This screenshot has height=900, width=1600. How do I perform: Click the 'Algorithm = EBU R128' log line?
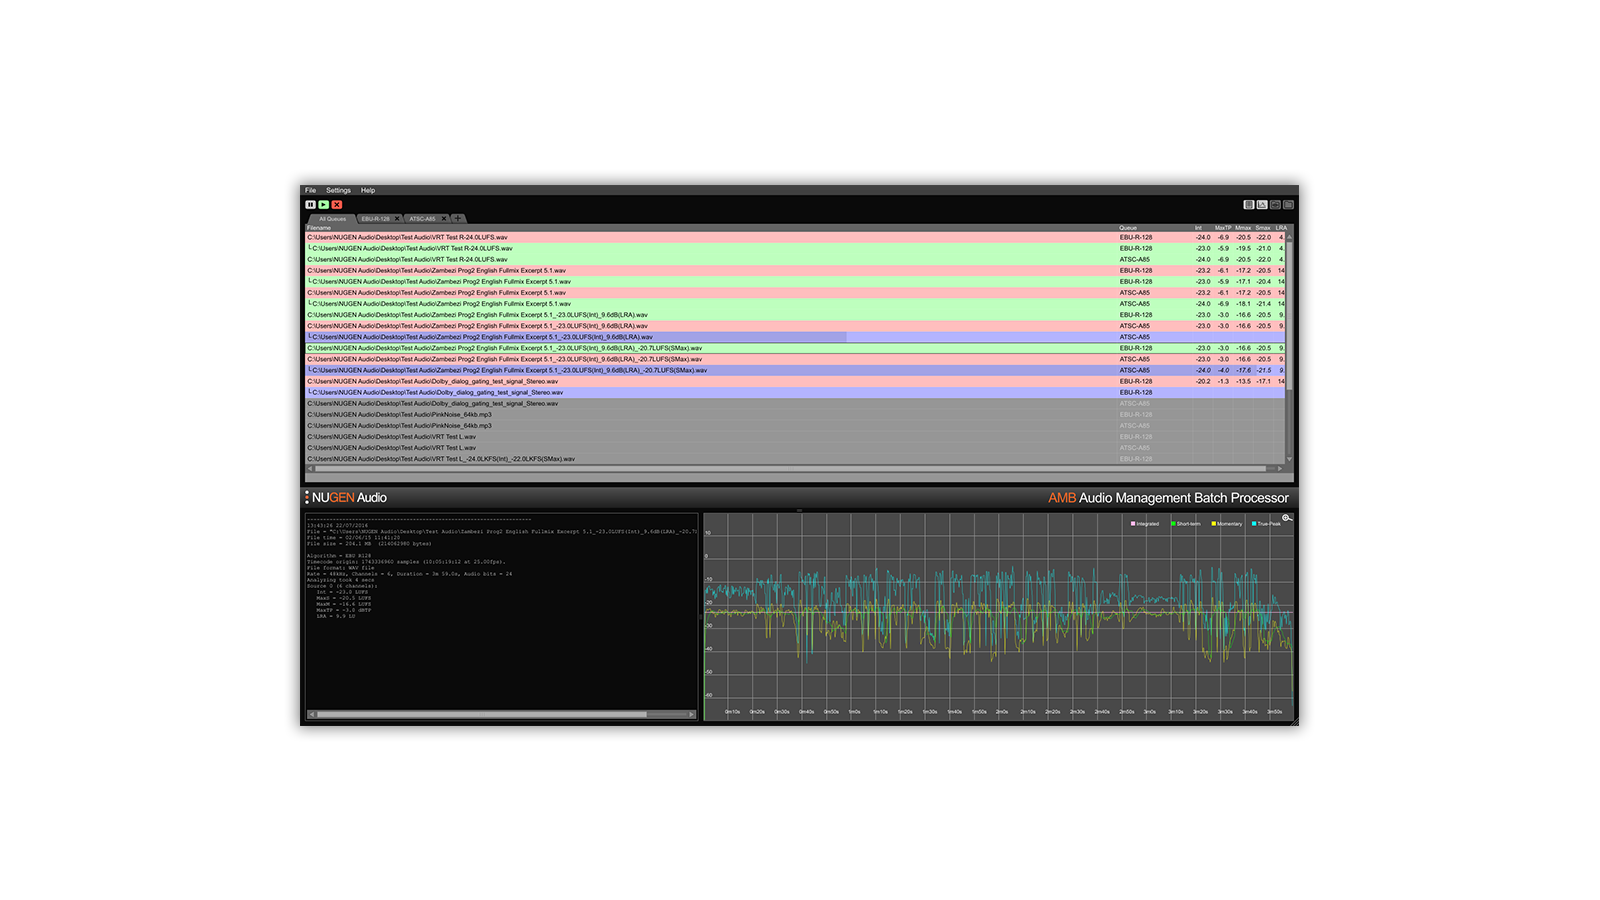click(339, 556)
